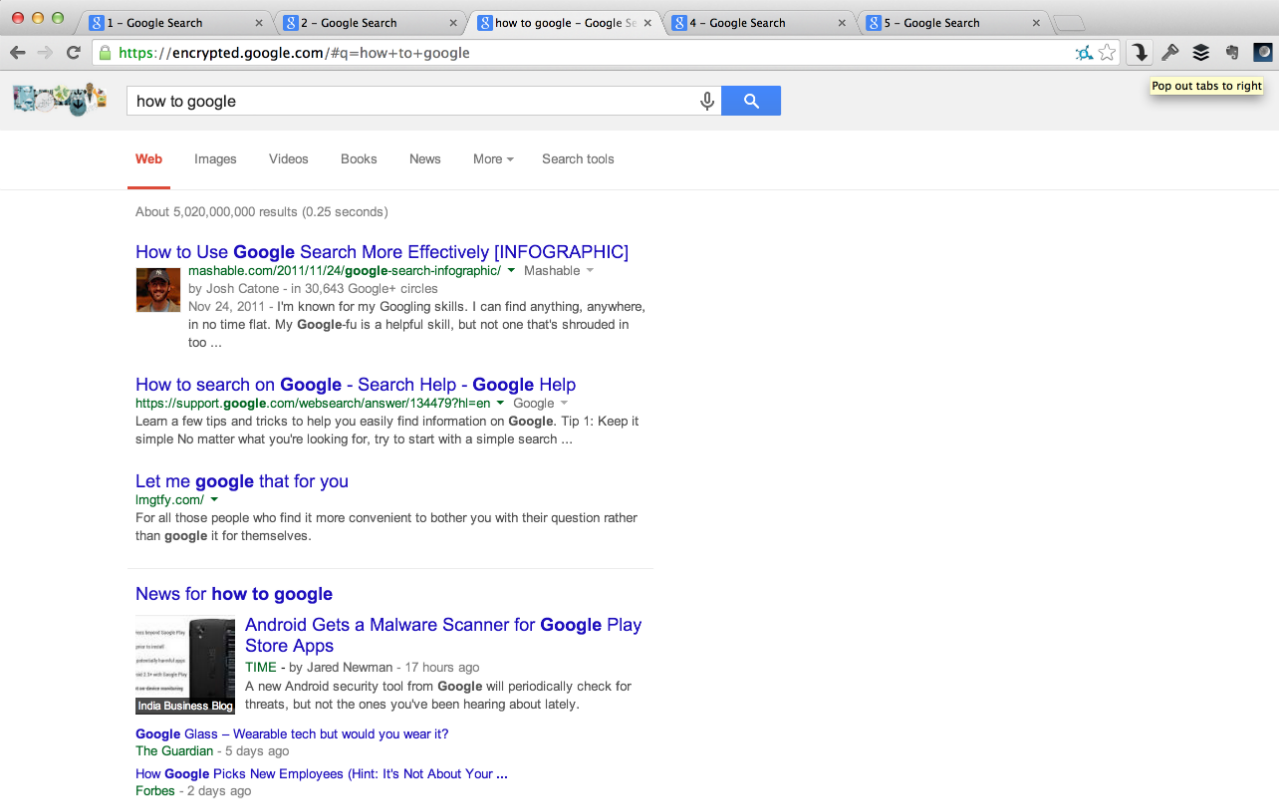This screenshot has width=1280, height=800.
Task: Open the Evernote elephant extension icon
Action: pyautogui.click(x=1232, y=53)
